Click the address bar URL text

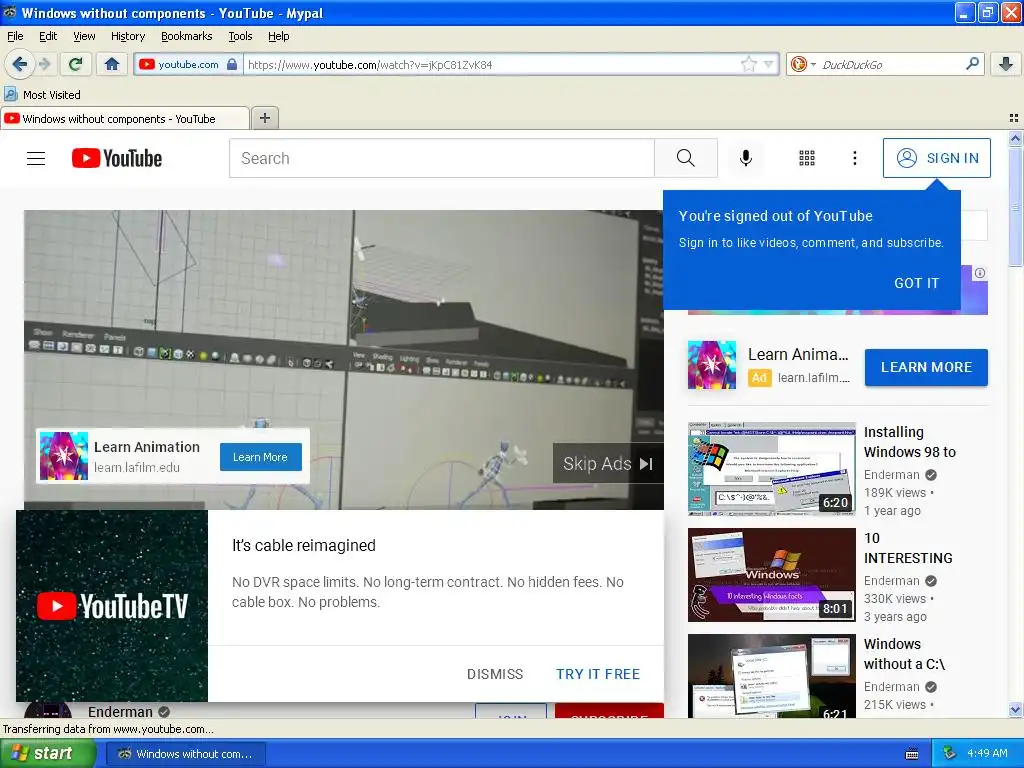tap(370, 65)
